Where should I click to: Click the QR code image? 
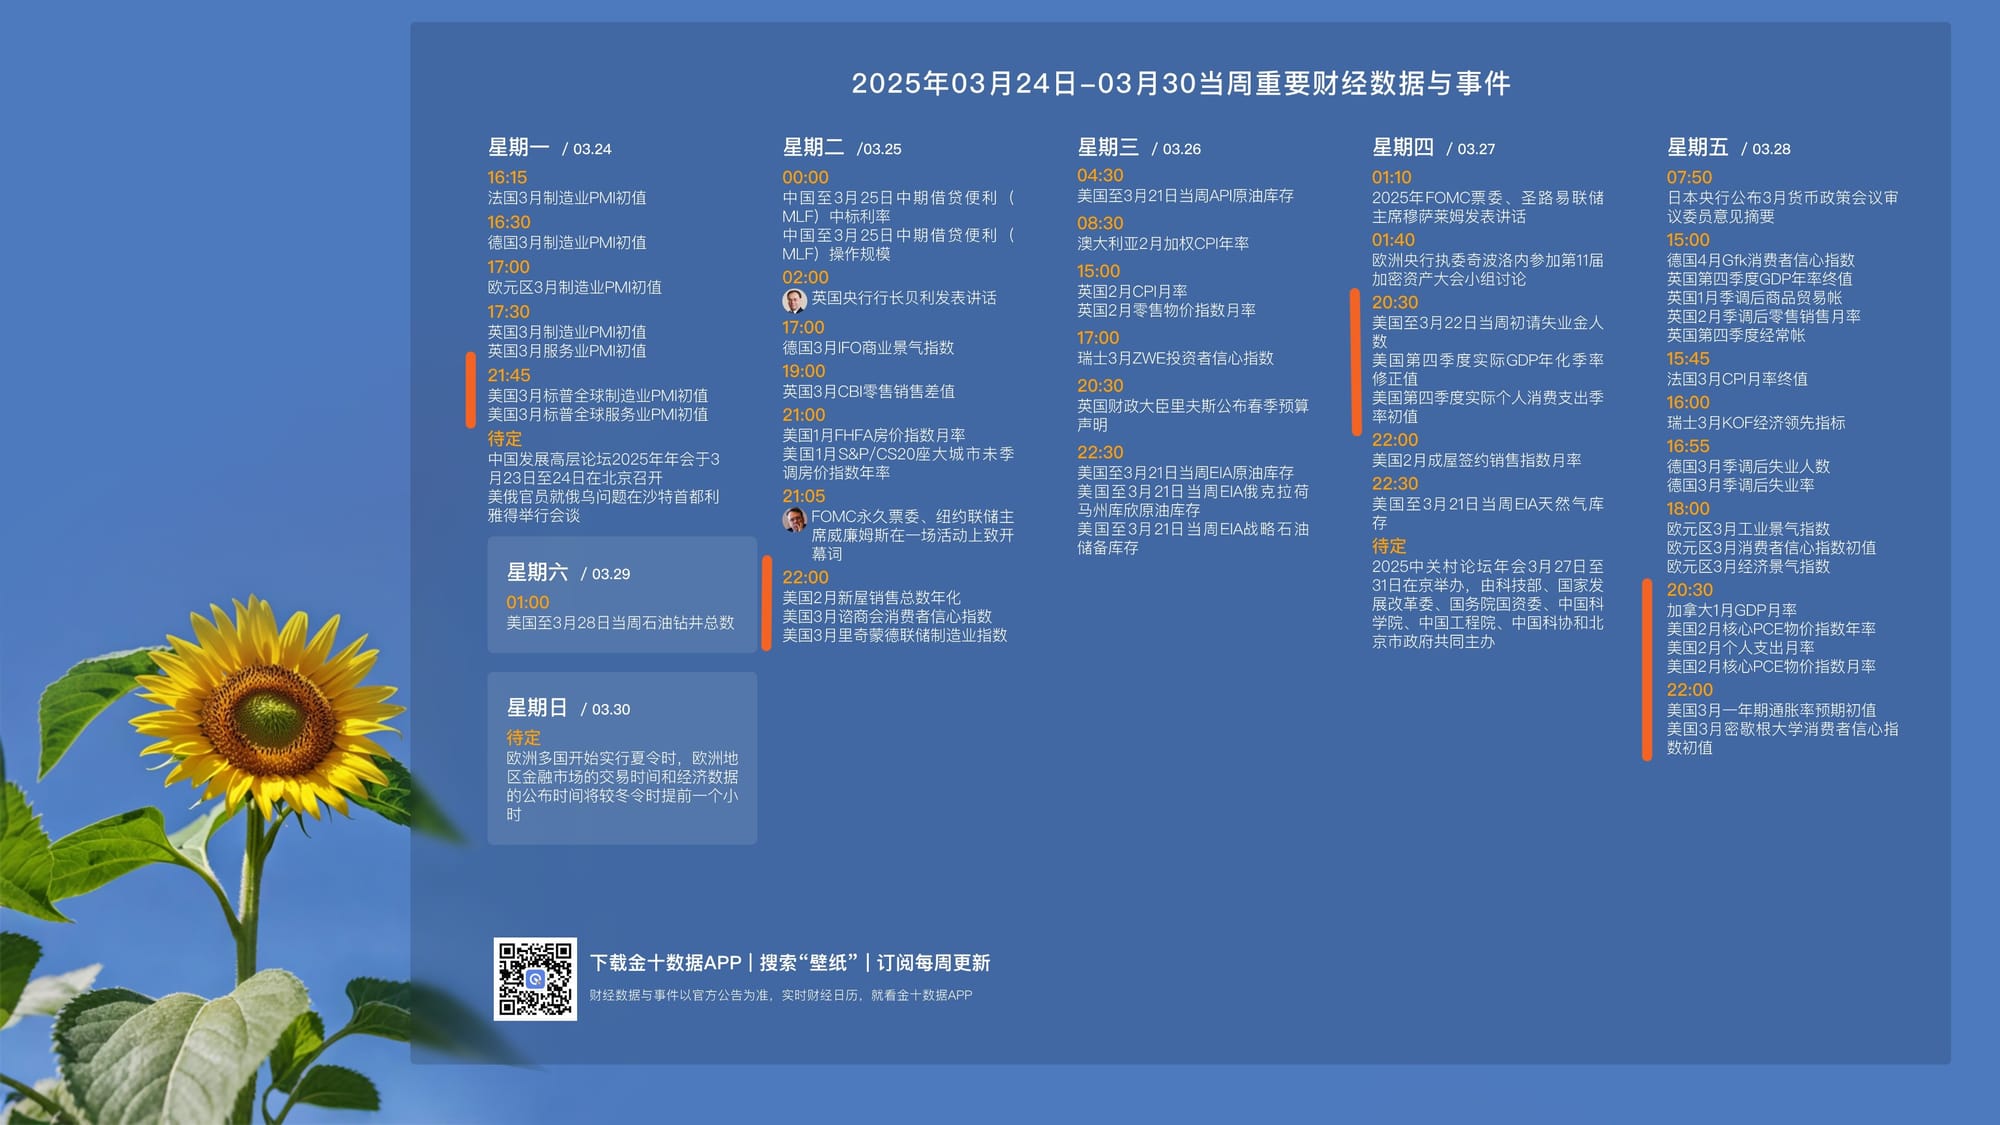click(535, 979)
